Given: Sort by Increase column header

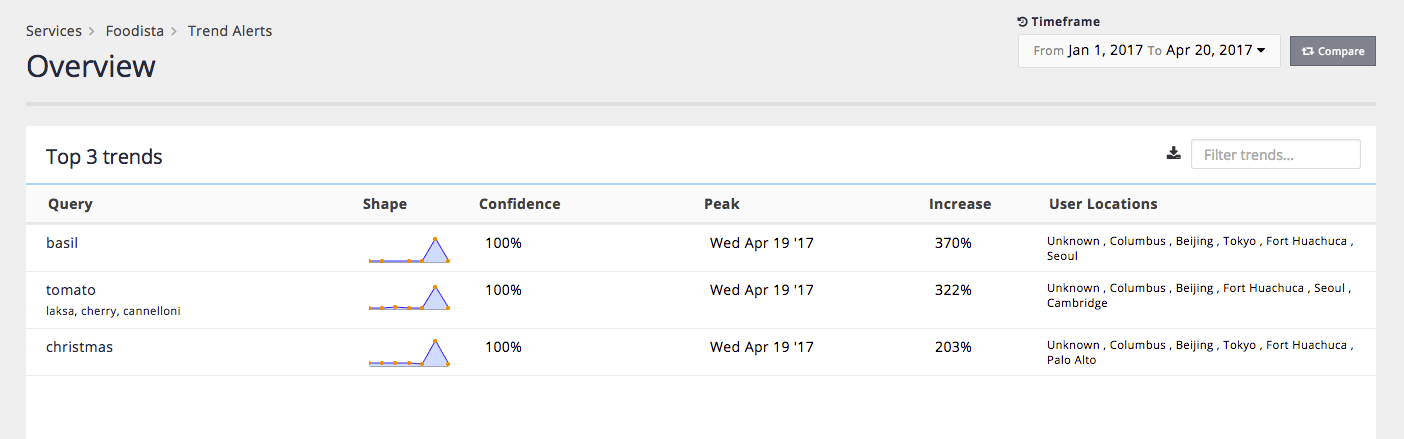Looking at the screenshot, I should click(959, 204).
